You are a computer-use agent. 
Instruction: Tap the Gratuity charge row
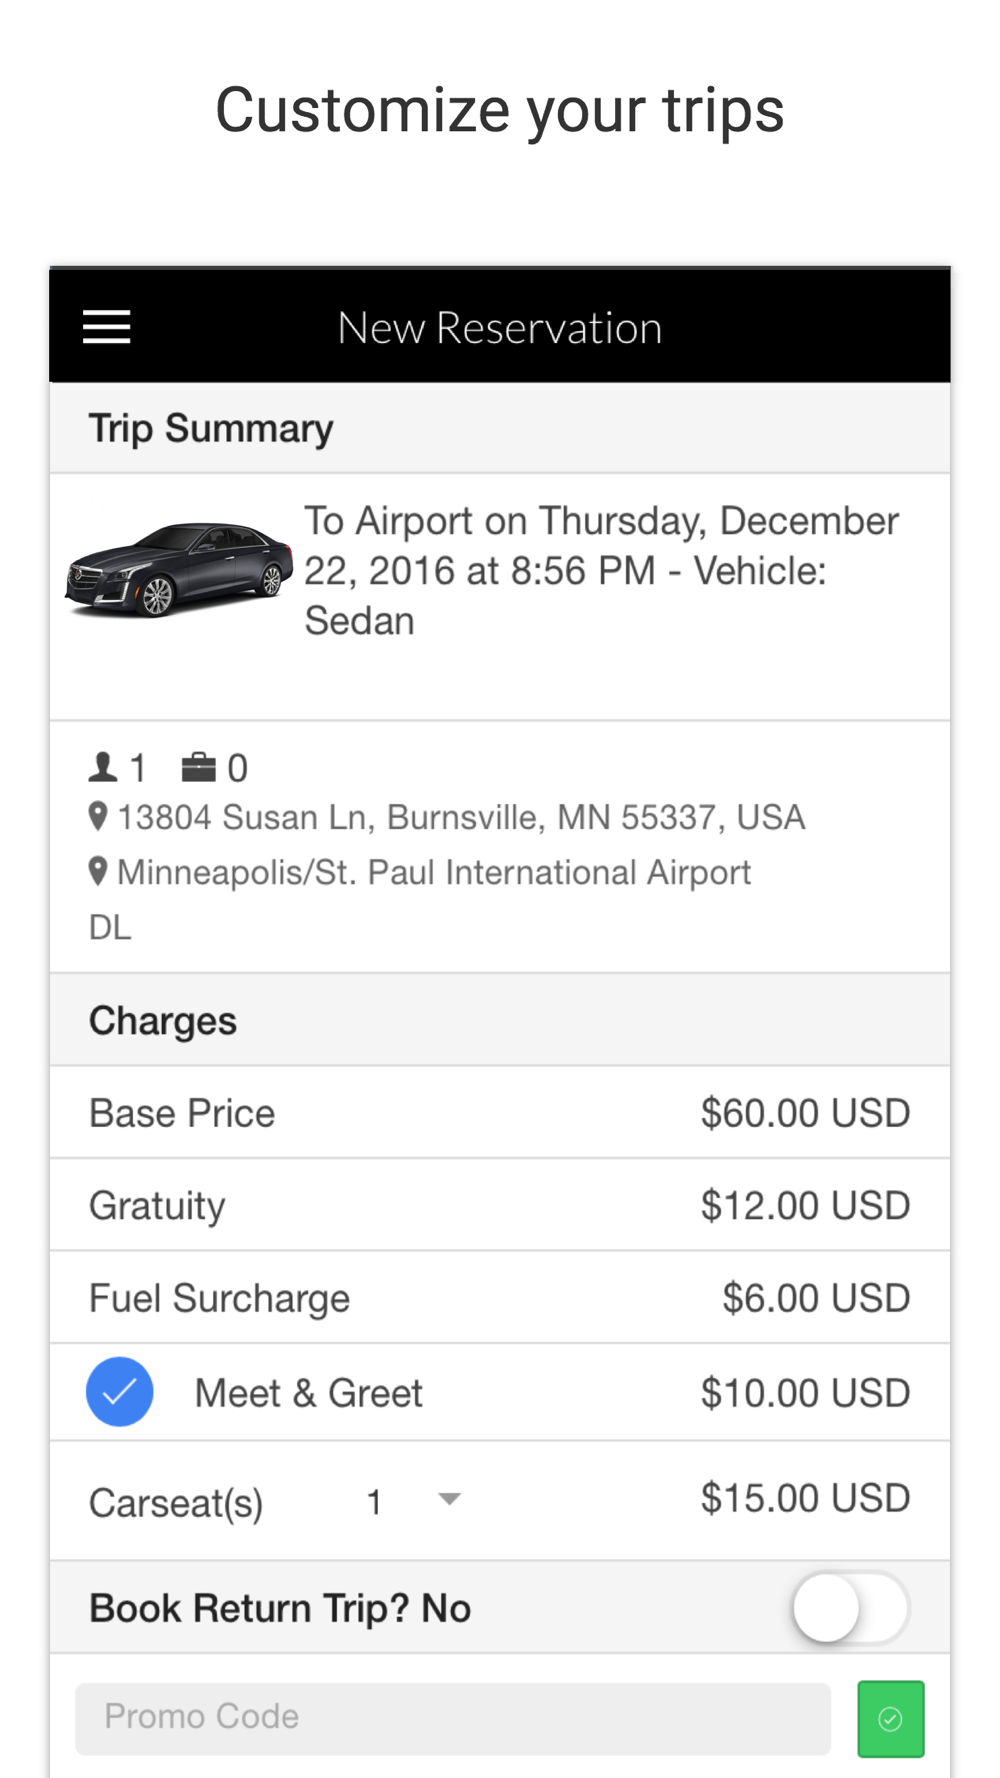point(499,1205)
